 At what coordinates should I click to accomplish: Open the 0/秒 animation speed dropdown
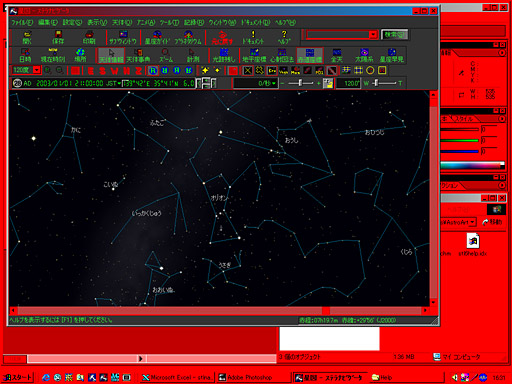255,83
